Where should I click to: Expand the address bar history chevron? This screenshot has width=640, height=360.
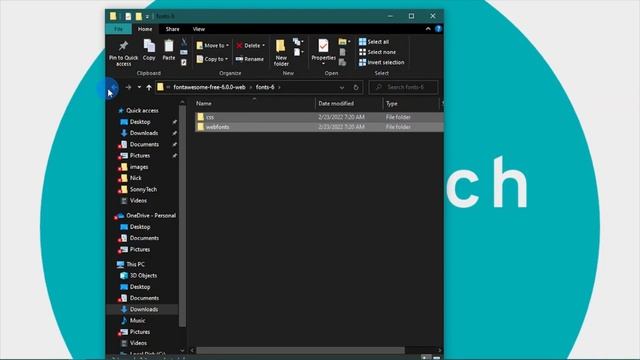[342, 87]
